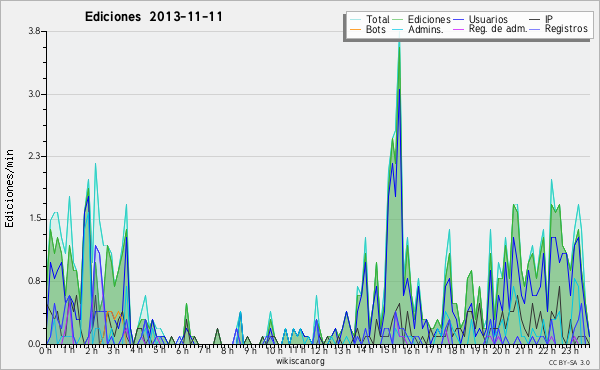Click the 'Bots' legend label
Image resolution: width=600 pixels, height=370 pixels.
pyautogui.click(x=376, y=29)
